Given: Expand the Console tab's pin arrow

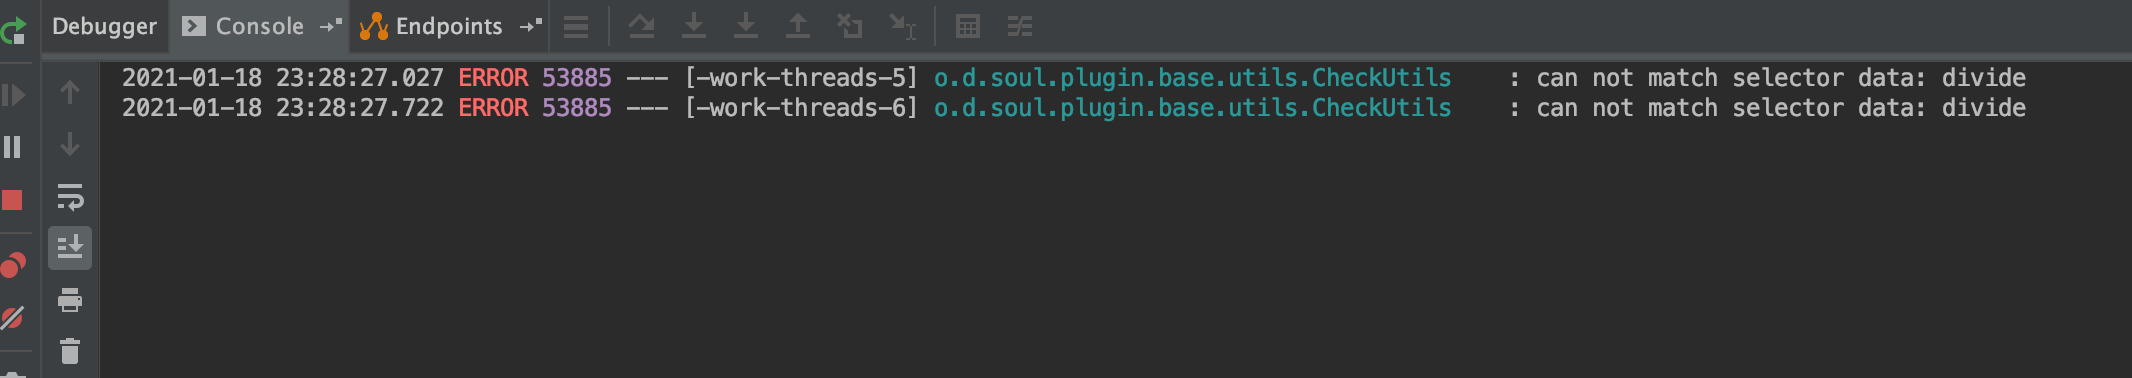Looking at the screenshot, I should (330, 27).
